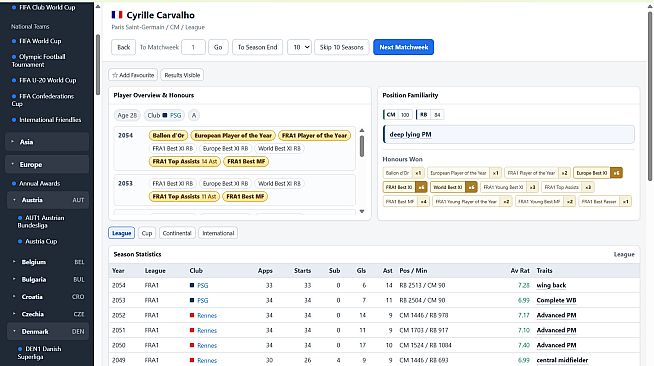Toggle the Results Visible button
The height and width of the screenshot is (366, 654).
click(x=182, y=75)
